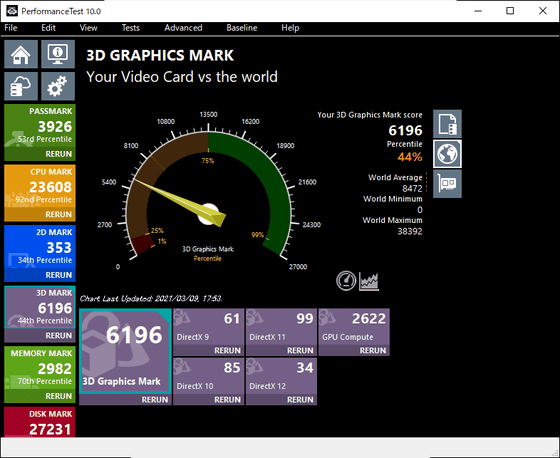Rerun the DirectX 11 test
This screenshot has height=458, width=560.
300,350
